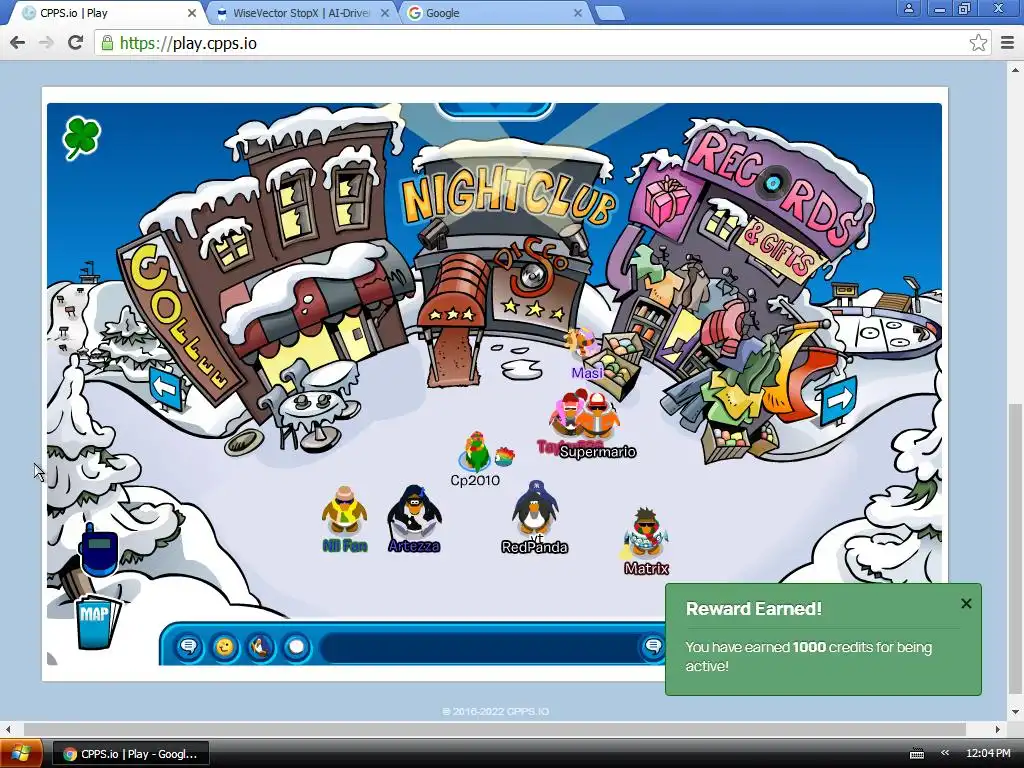
Task: Open the blue spy phone icon
Action: (99, 550)
